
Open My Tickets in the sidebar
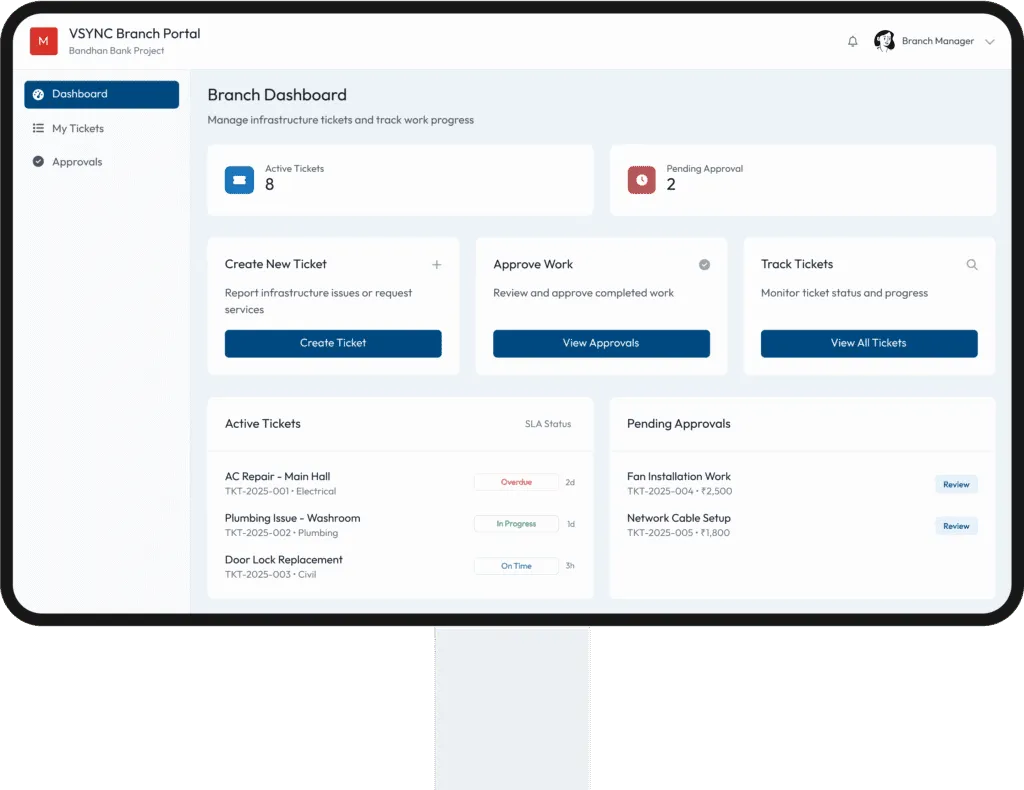coord(78,128)
